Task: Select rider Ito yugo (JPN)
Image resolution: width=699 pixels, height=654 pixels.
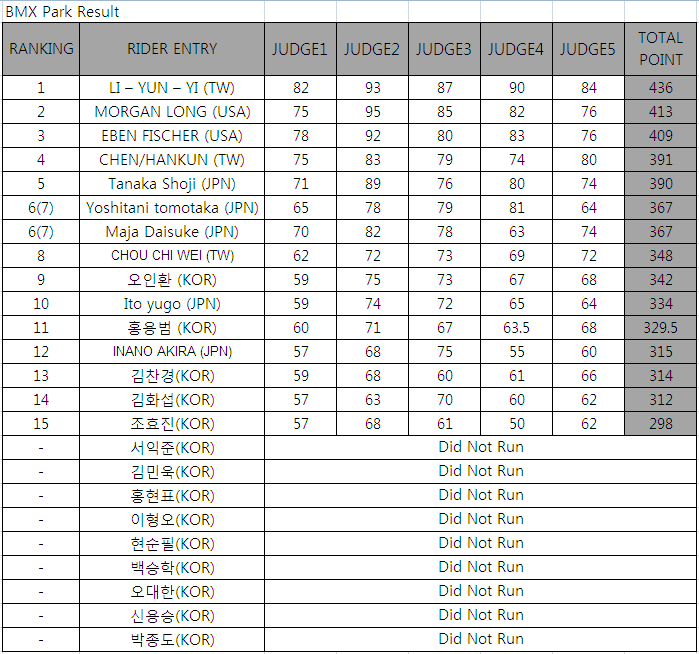Action: pos(172,304)
